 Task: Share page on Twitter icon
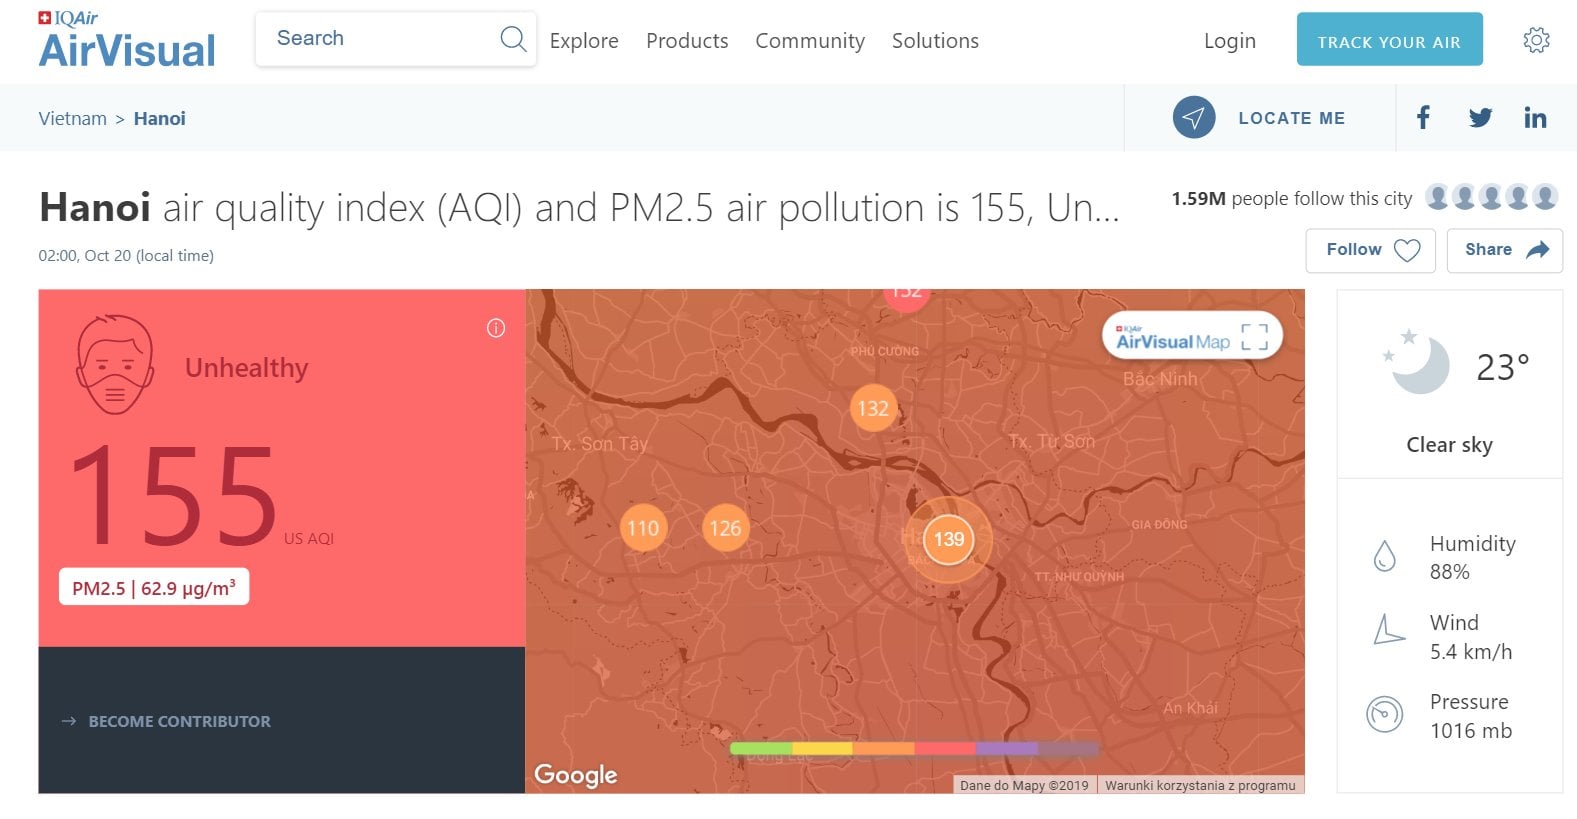1480,118
